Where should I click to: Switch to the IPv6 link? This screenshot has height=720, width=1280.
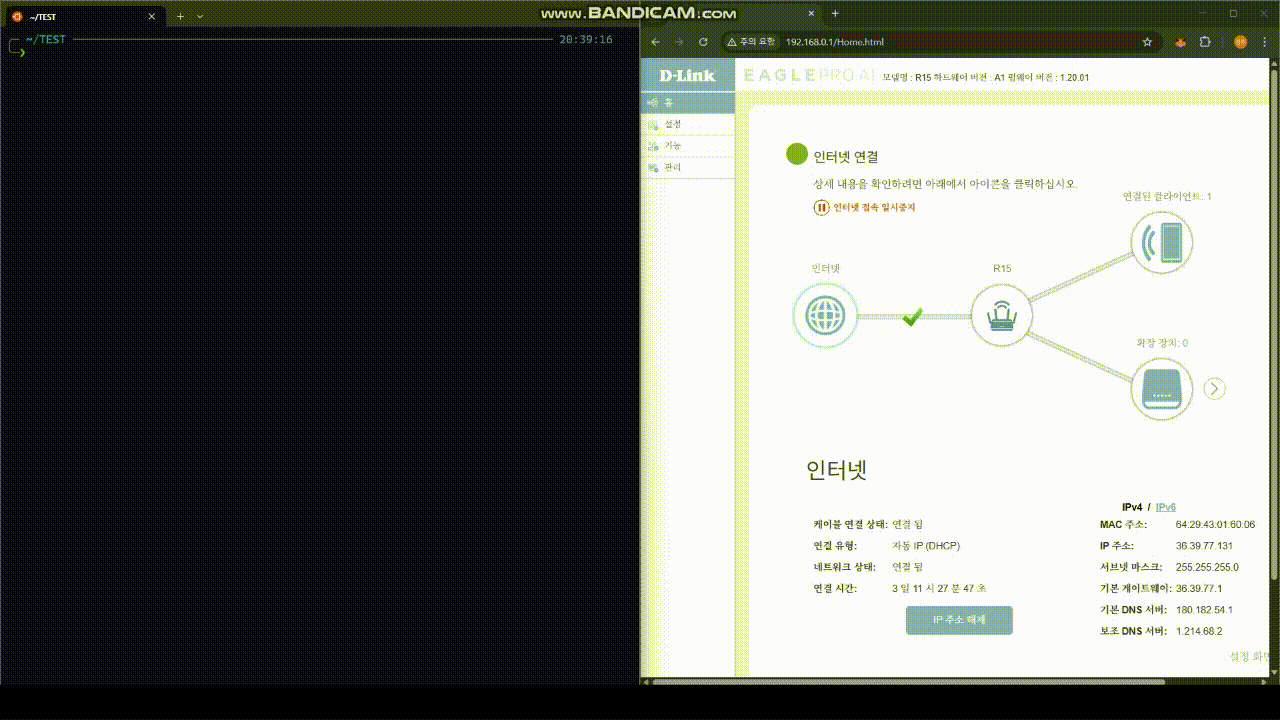click(x=1166, y=507)
